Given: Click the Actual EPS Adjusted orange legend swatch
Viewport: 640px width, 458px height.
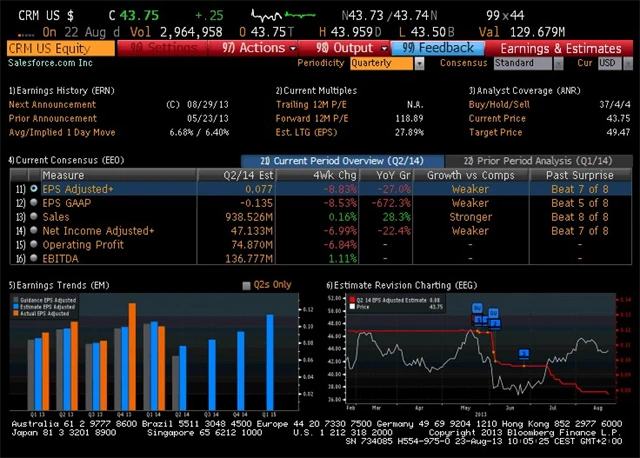Looking at the screenshot, I should point(14,313).
